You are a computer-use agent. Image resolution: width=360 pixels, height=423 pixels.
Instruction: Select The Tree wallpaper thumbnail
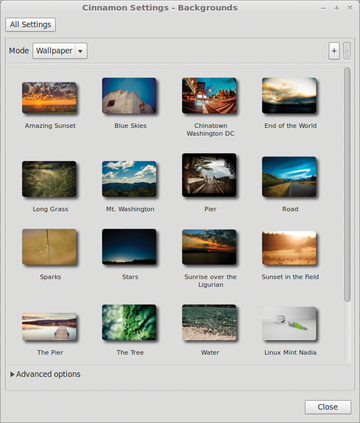pyautogui.click(x=129, y=322)
